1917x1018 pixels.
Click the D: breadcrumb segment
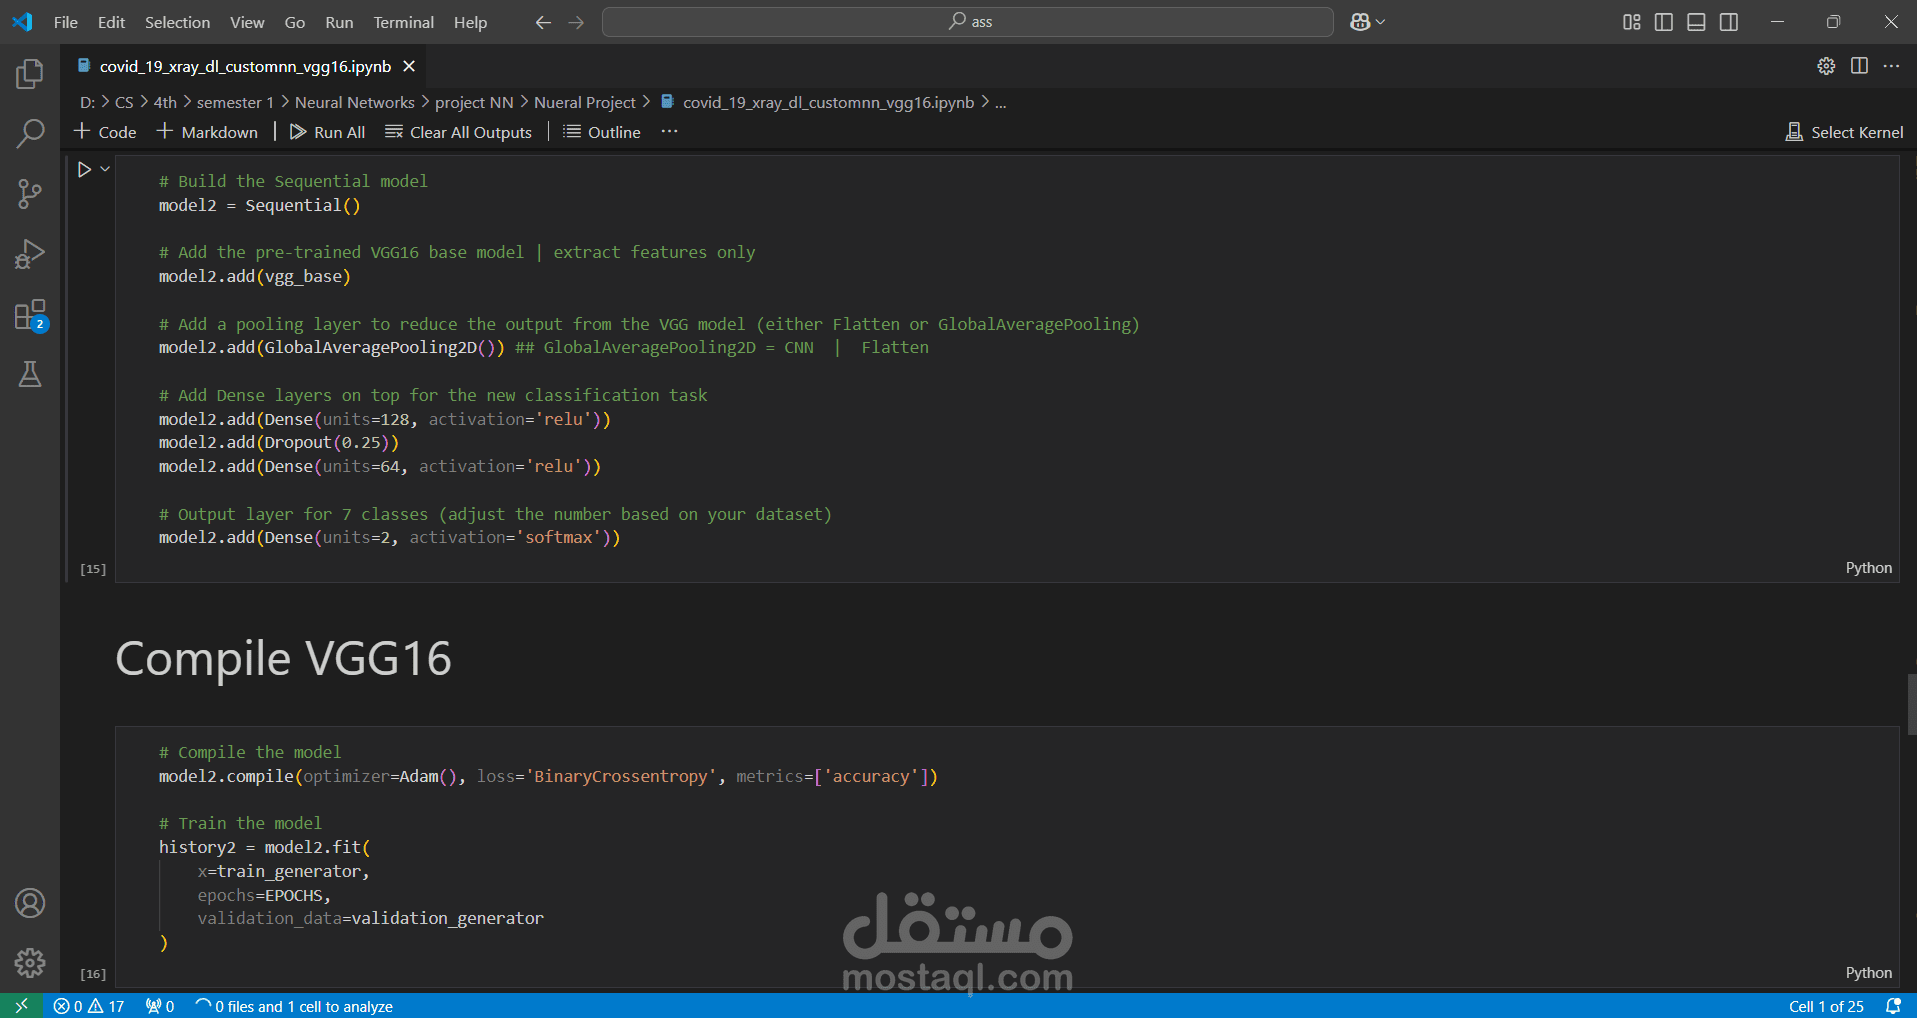click(x=88, y=102)
